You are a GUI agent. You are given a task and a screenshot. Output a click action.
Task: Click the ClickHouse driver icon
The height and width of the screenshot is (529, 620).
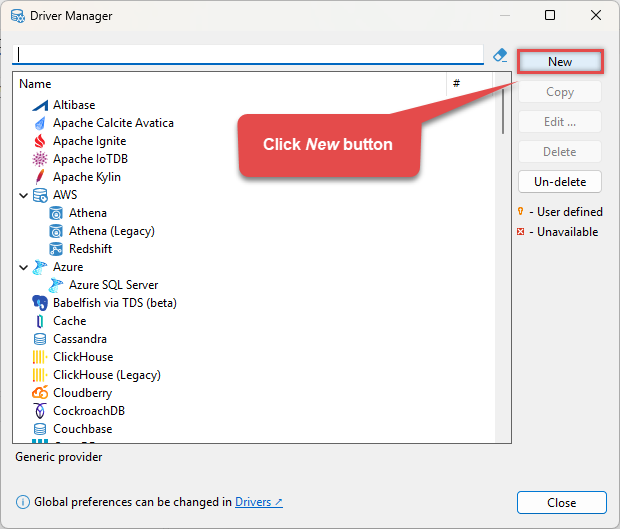point(40,357)
